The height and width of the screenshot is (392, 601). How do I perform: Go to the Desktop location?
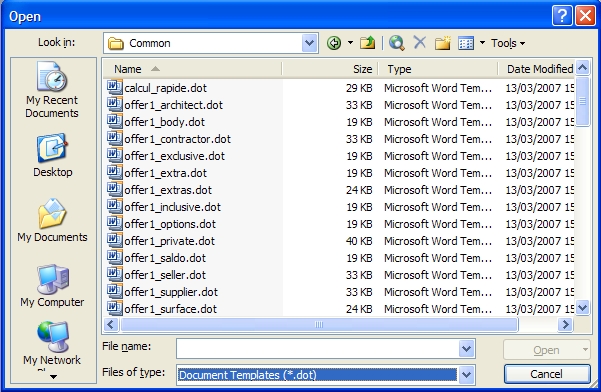[53, 155]
